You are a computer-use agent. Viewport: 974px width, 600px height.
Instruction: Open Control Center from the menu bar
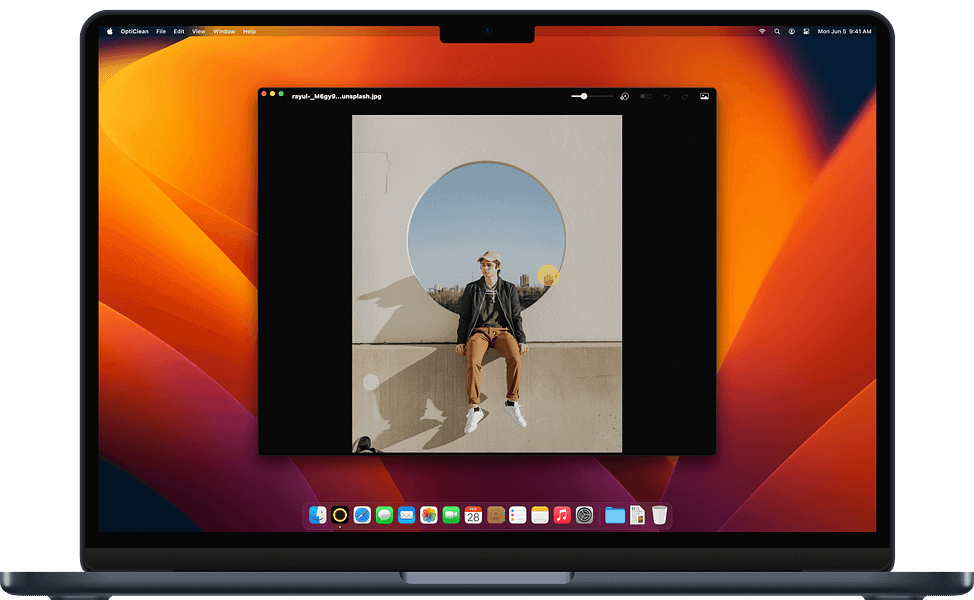(806, 31)
